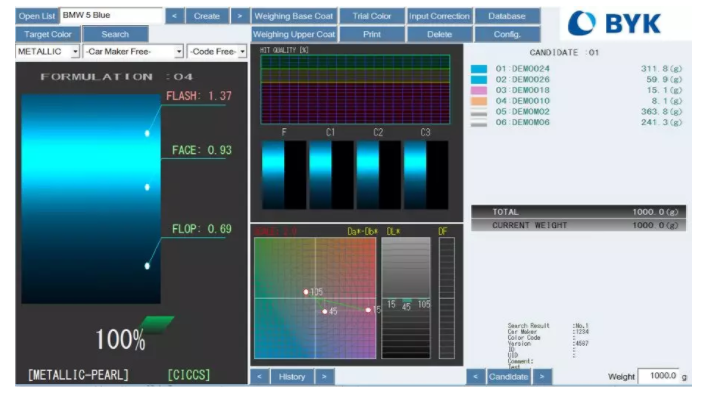Click the 01 DEMO024 color swatch
Screen dimensions: 704x395
point(479,69)
